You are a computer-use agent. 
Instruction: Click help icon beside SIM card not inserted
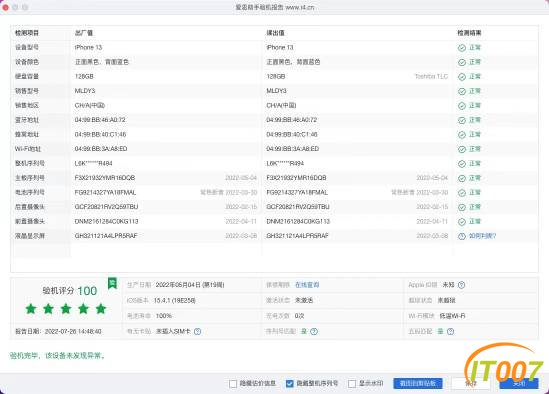point(197,331)
